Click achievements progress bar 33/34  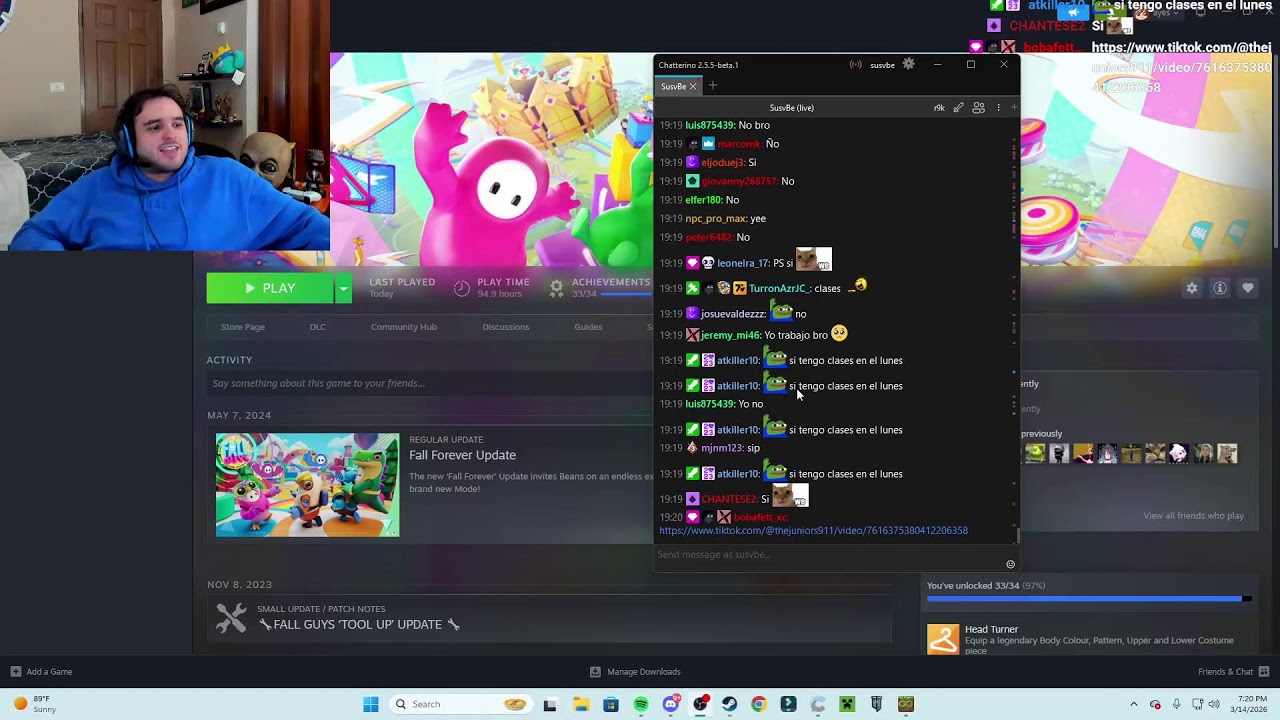click(x=1089, y=599)
